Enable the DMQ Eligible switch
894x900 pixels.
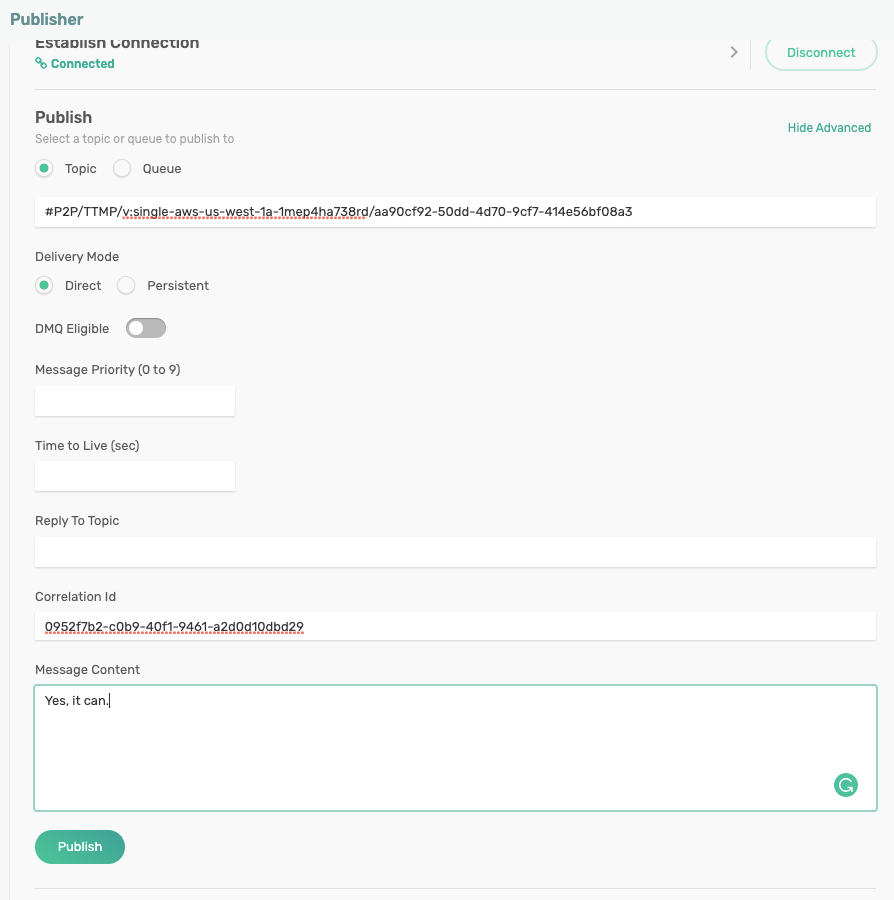[146, 328]
